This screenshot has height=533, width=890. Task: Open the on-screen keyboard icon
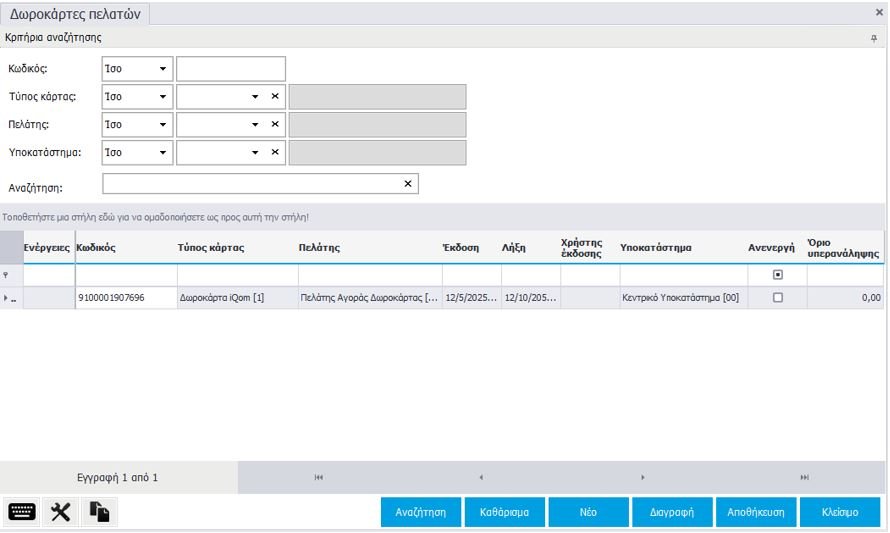tap(22, 511)
